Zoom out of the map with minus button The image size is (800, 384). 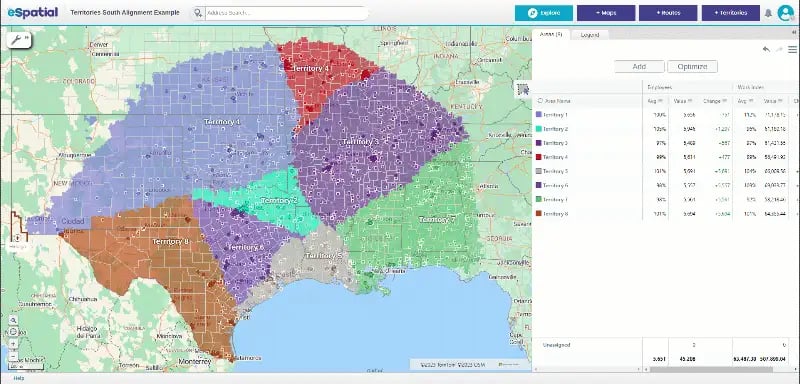[13, 356]
